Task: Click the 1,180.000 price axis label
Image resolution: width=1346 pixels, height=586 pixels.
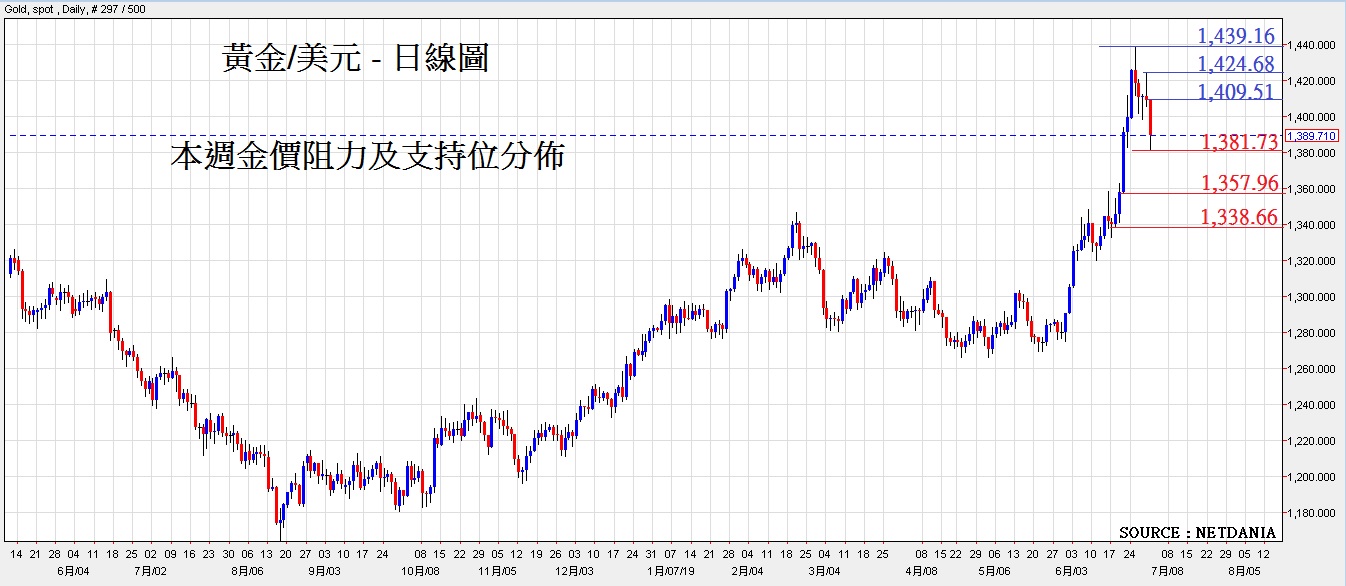Action: tap(1312, 513)
